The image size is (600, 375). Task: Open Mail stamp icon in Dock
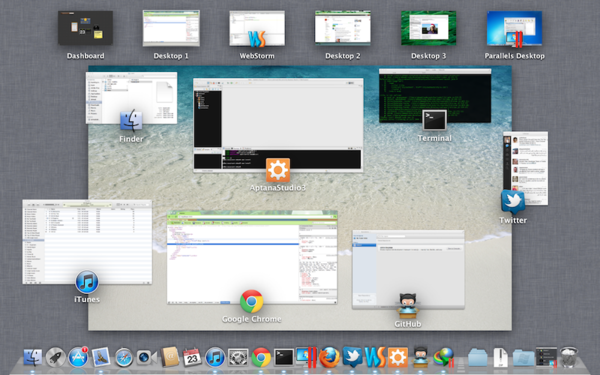[101, 357]
